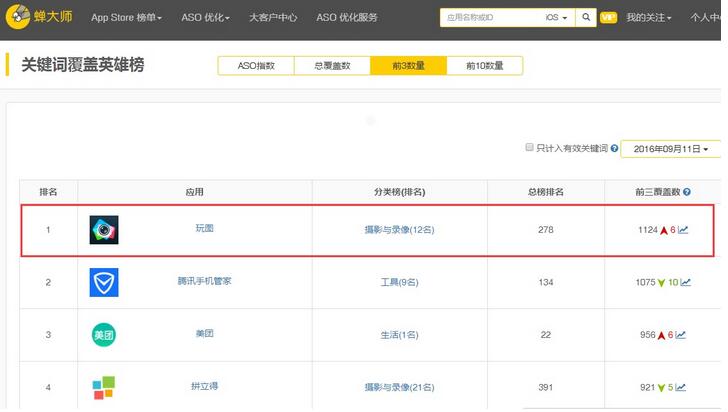The image size is (728, 412).
Task: Click the 排名 column header
Action: coord(48,191)
